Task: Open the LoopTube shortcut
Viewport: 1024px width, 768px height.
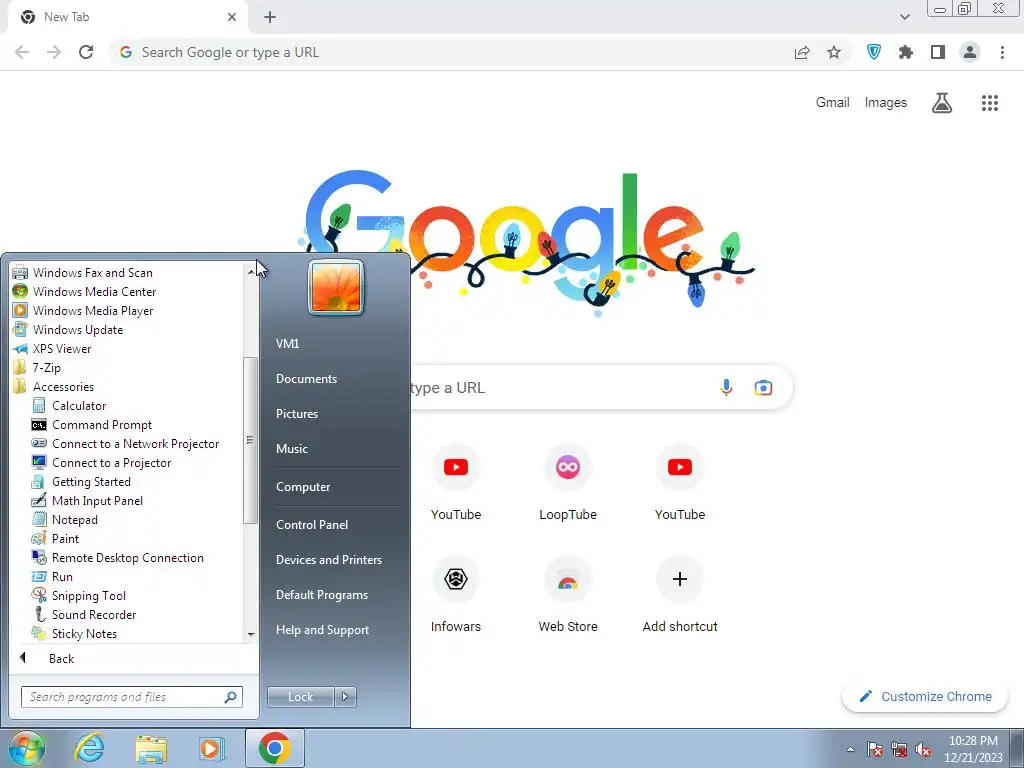Action: [x=568, y=483]
